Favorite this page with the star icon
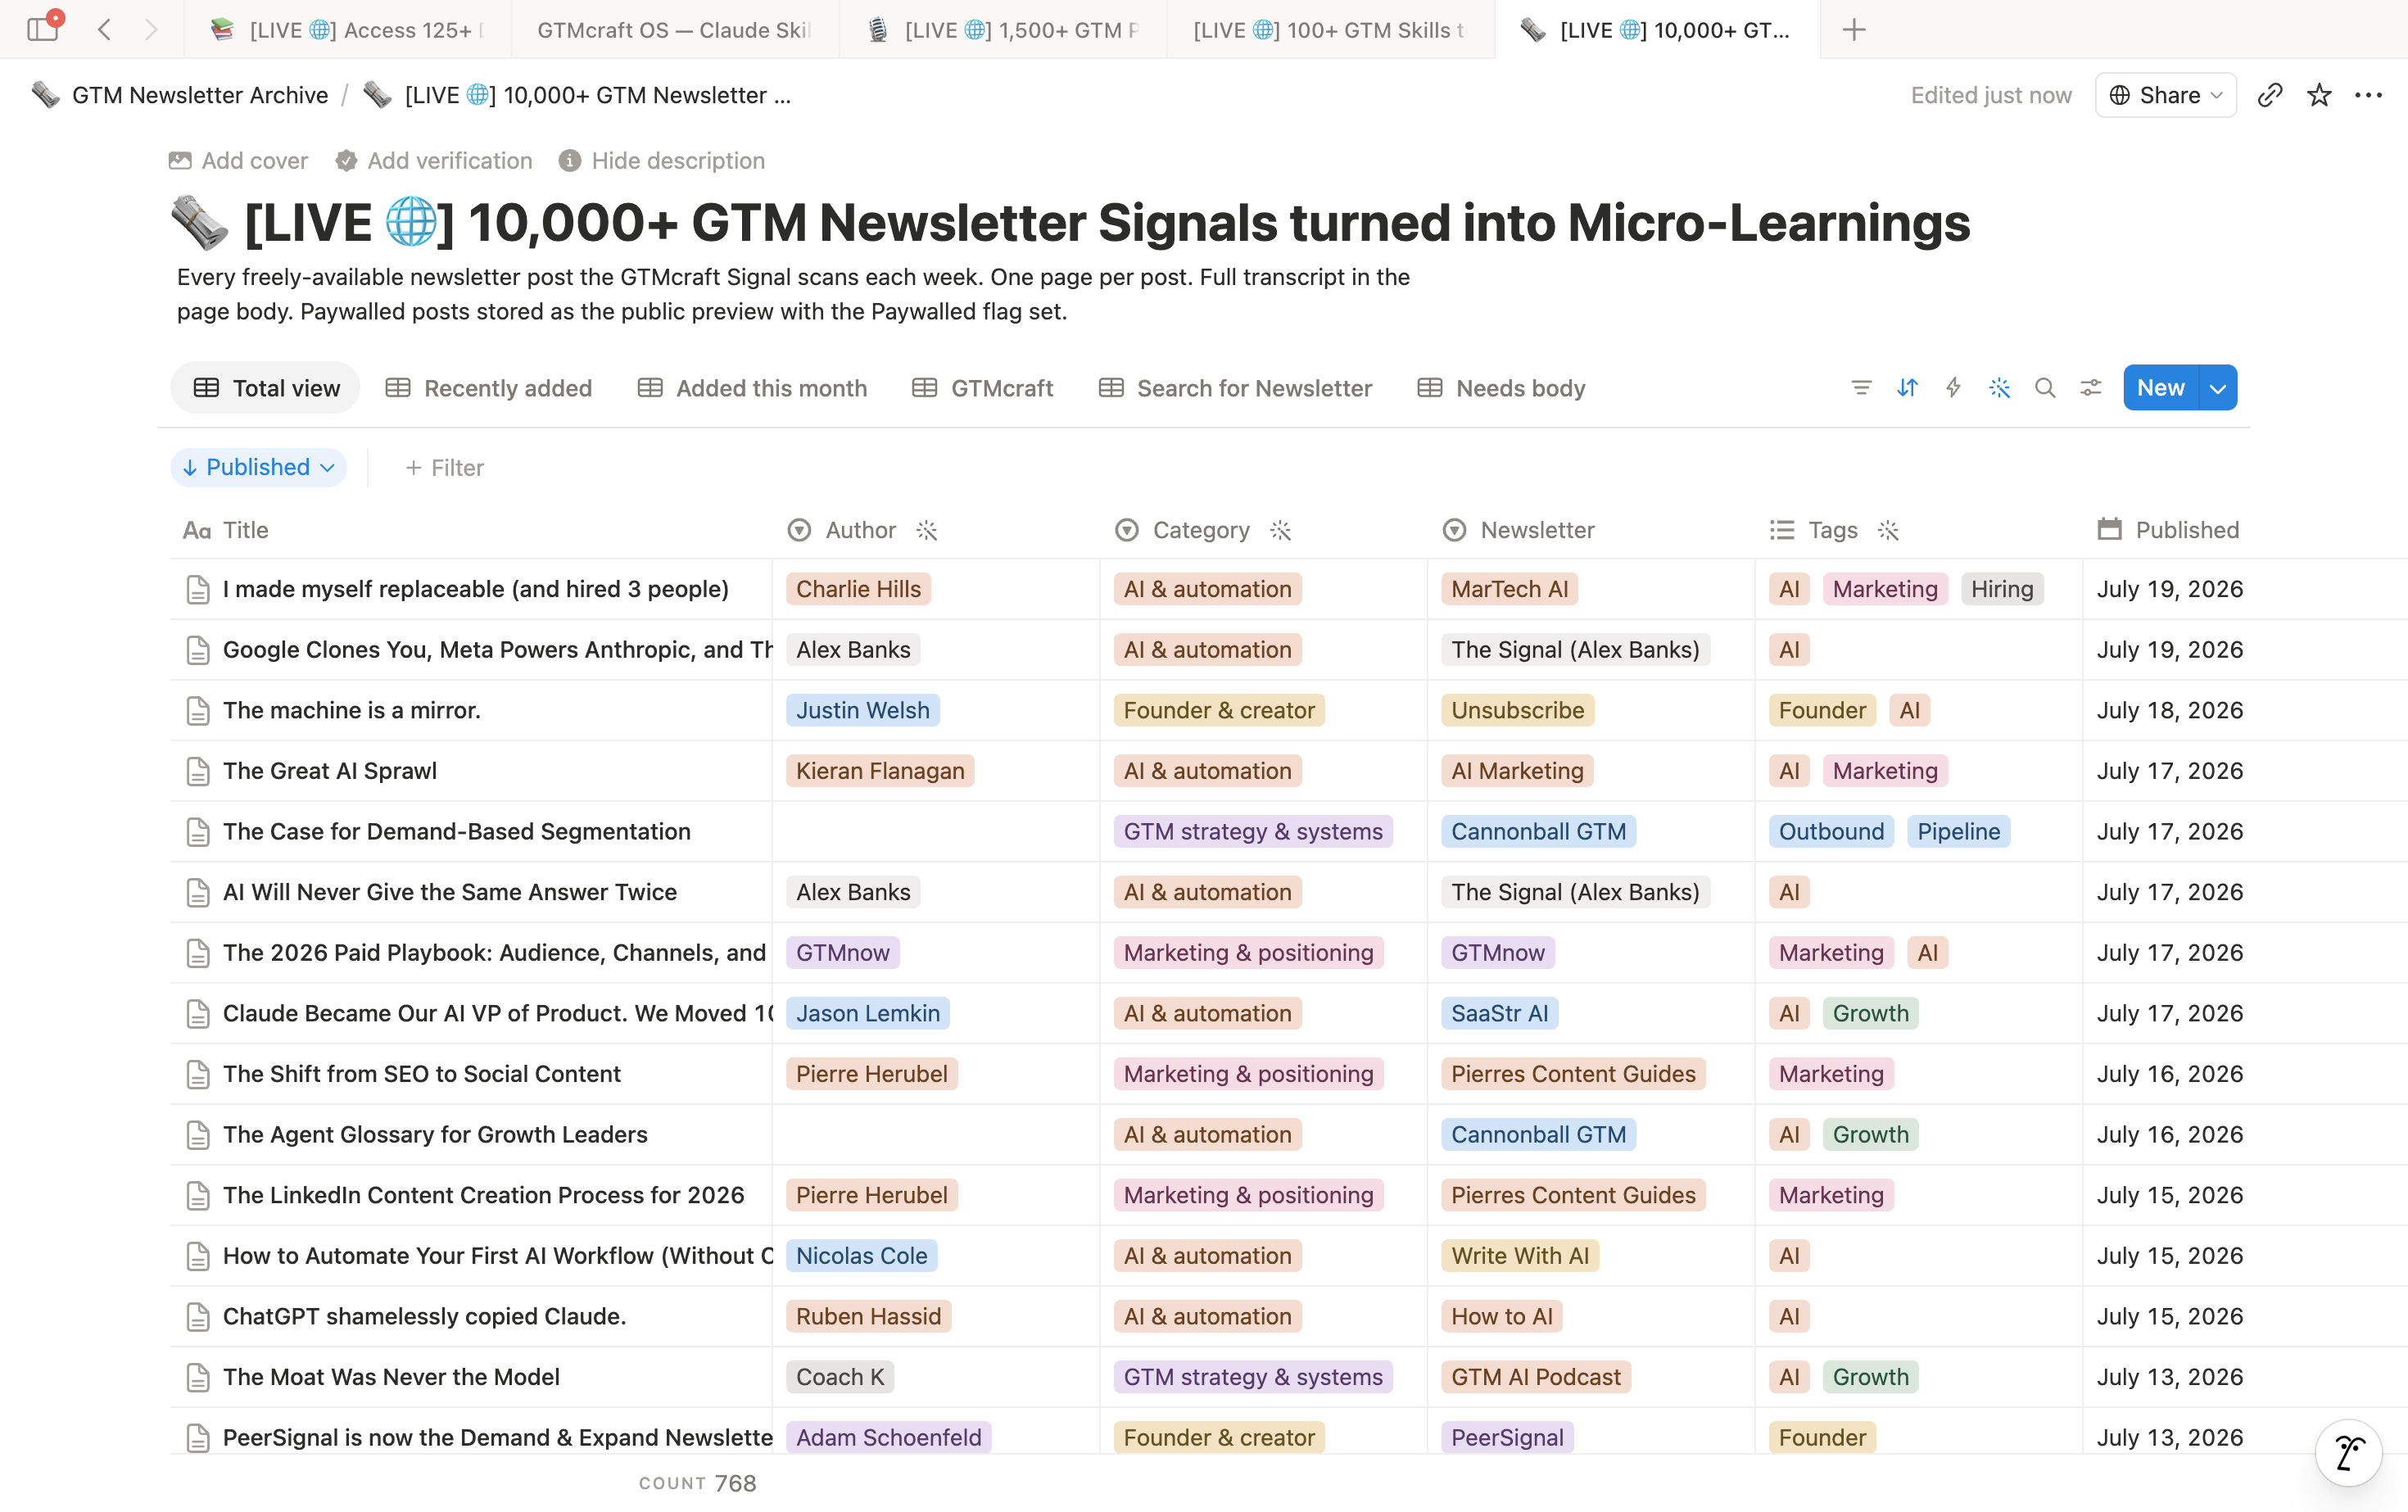 pos(2319,95)
